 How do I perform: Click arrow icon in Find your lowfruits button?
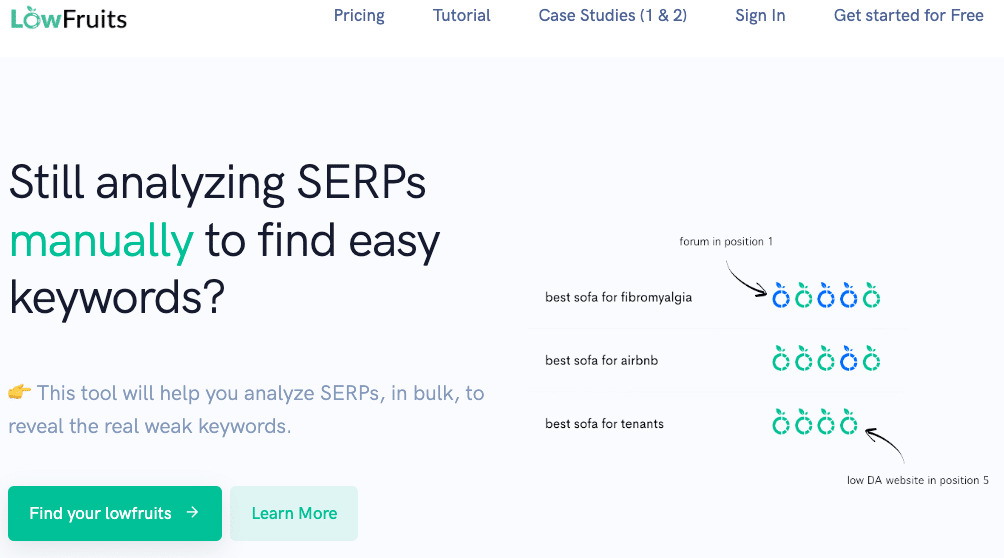point(192,513)
